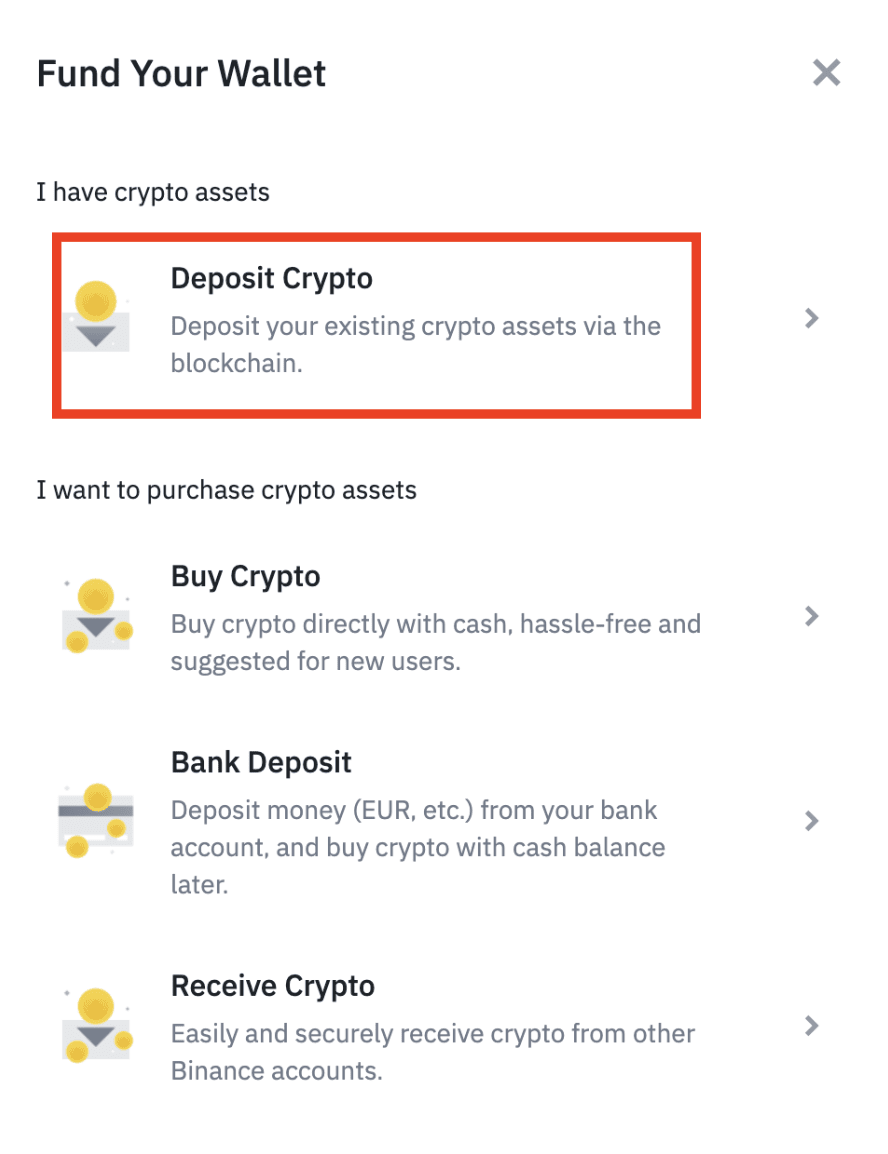Click the Receive Crypto coins icon
The image size is (888, 1154).
click(96, 1023)
